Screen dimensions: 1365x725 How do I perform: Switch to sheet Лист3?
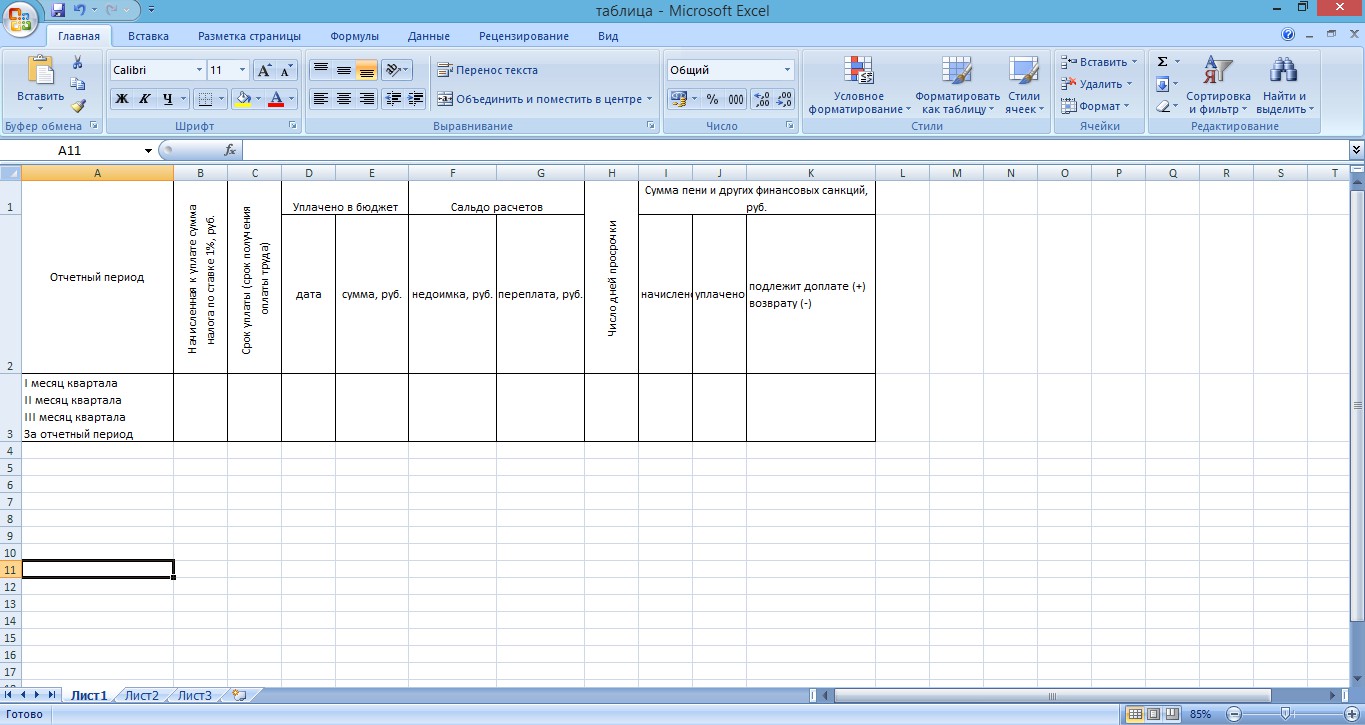[x=195, y=696]
